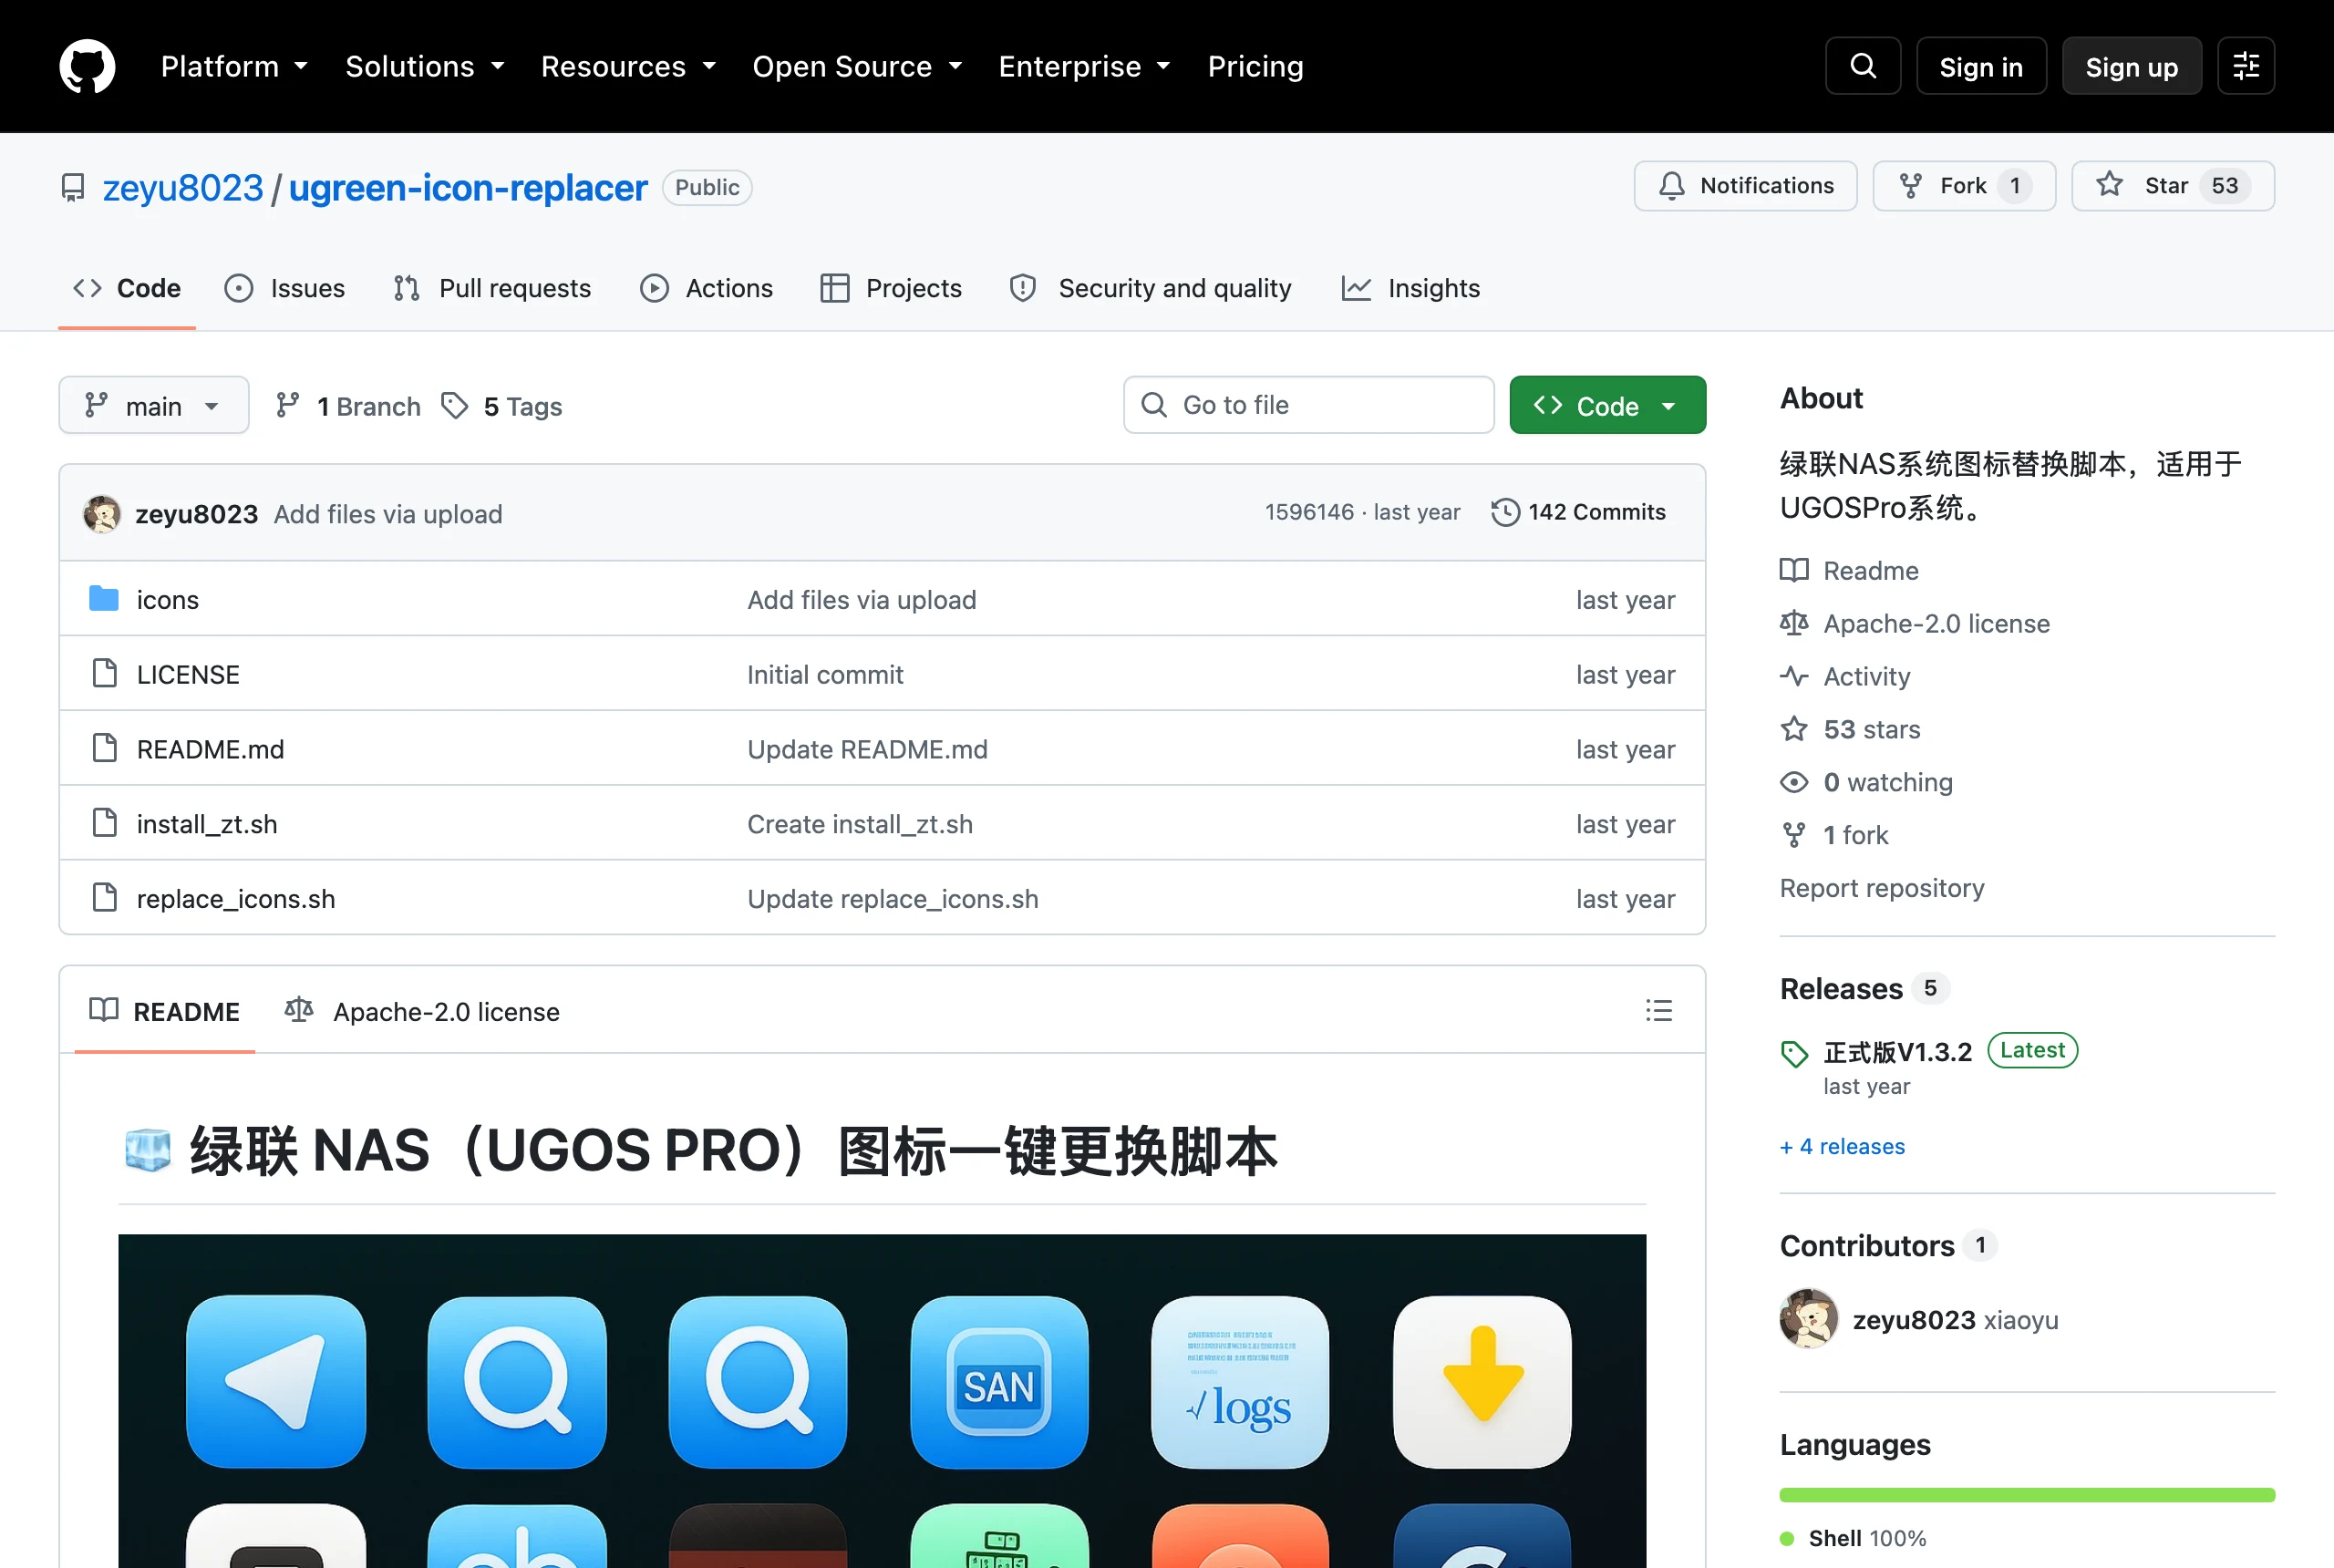Open the 正式版V1.3.2 release
2334x1568 pixels.
click(1897, 1052)
